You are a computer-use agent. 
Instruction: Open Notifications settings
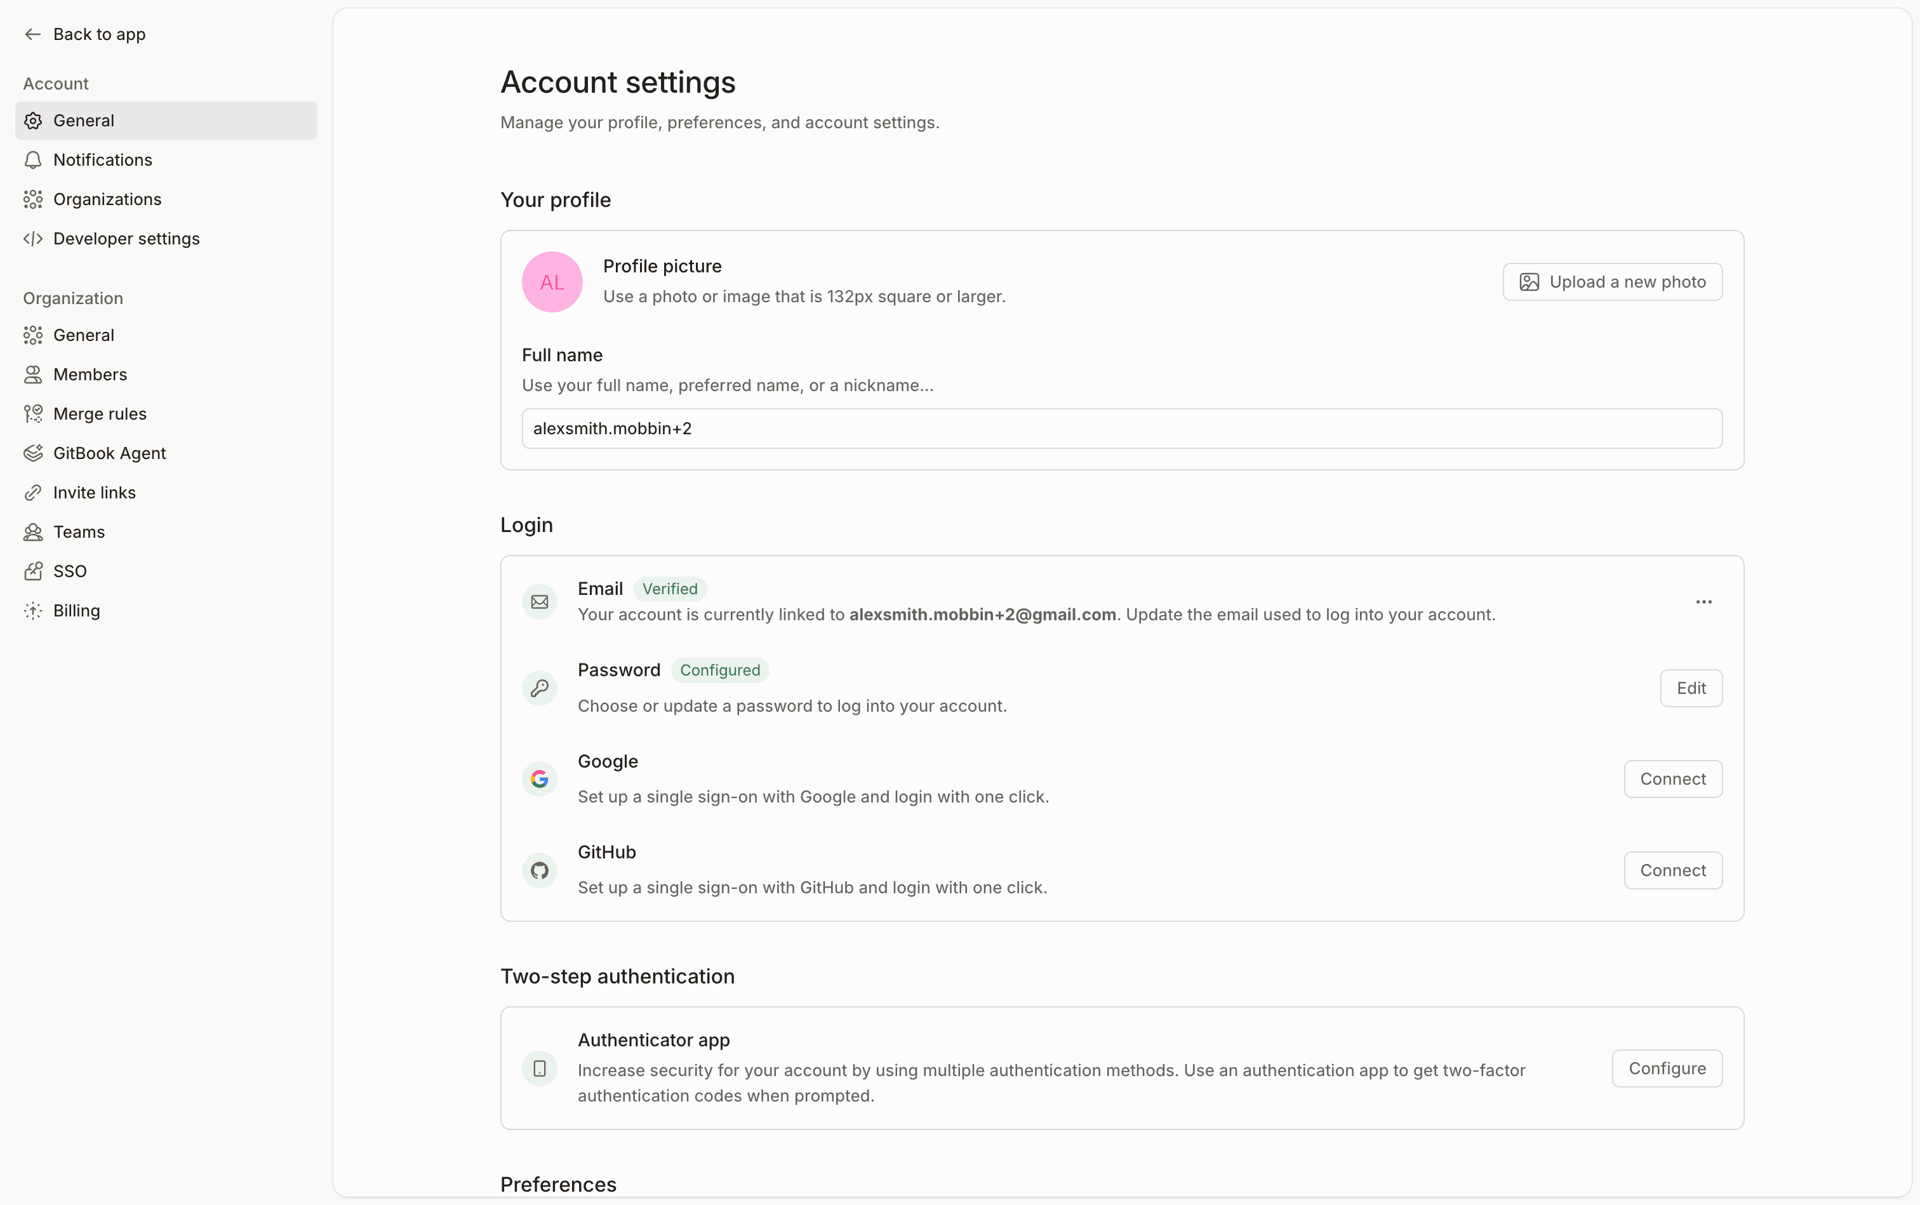(166, 160)
